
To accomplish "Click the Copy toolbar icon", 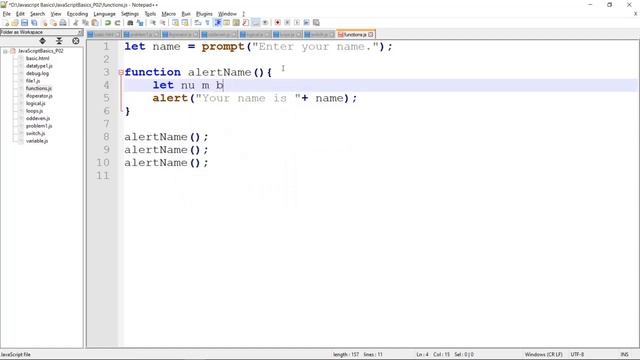I will point(85,23).
